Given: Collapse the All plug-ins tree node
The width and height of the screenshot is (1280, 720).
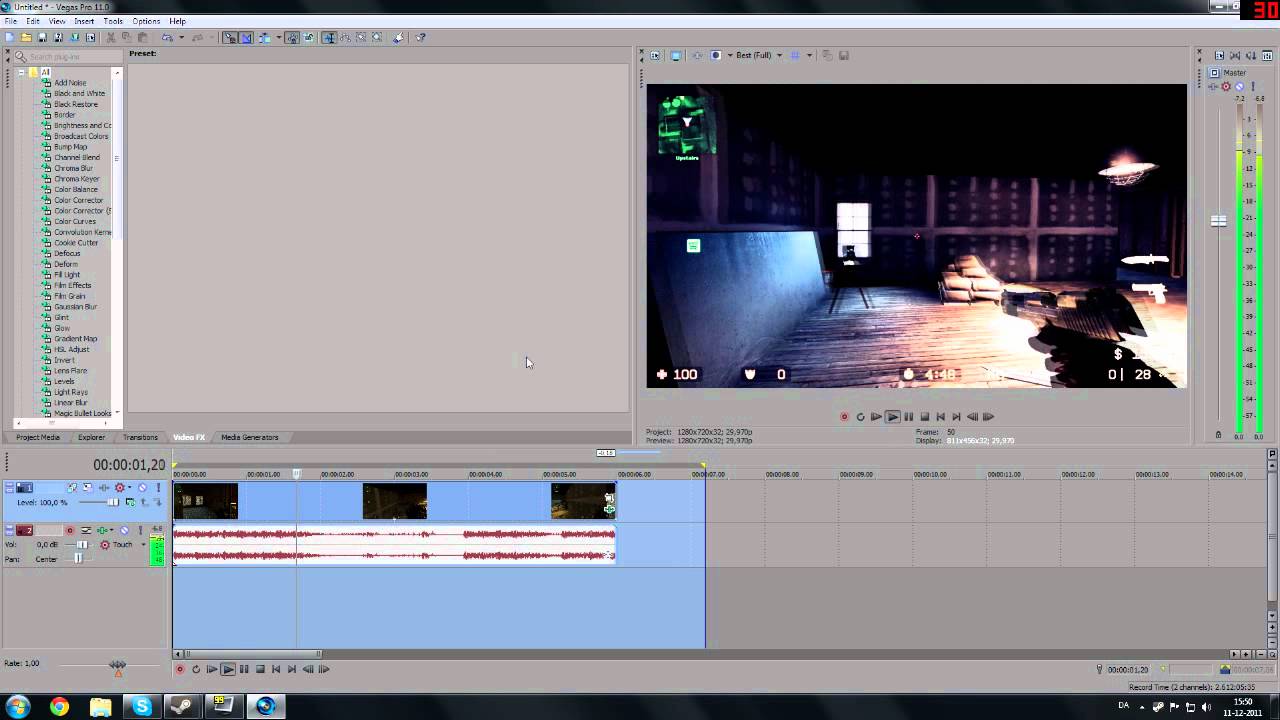Looking at the screenshot, I should pyautogui.click(x=20, y=73).
